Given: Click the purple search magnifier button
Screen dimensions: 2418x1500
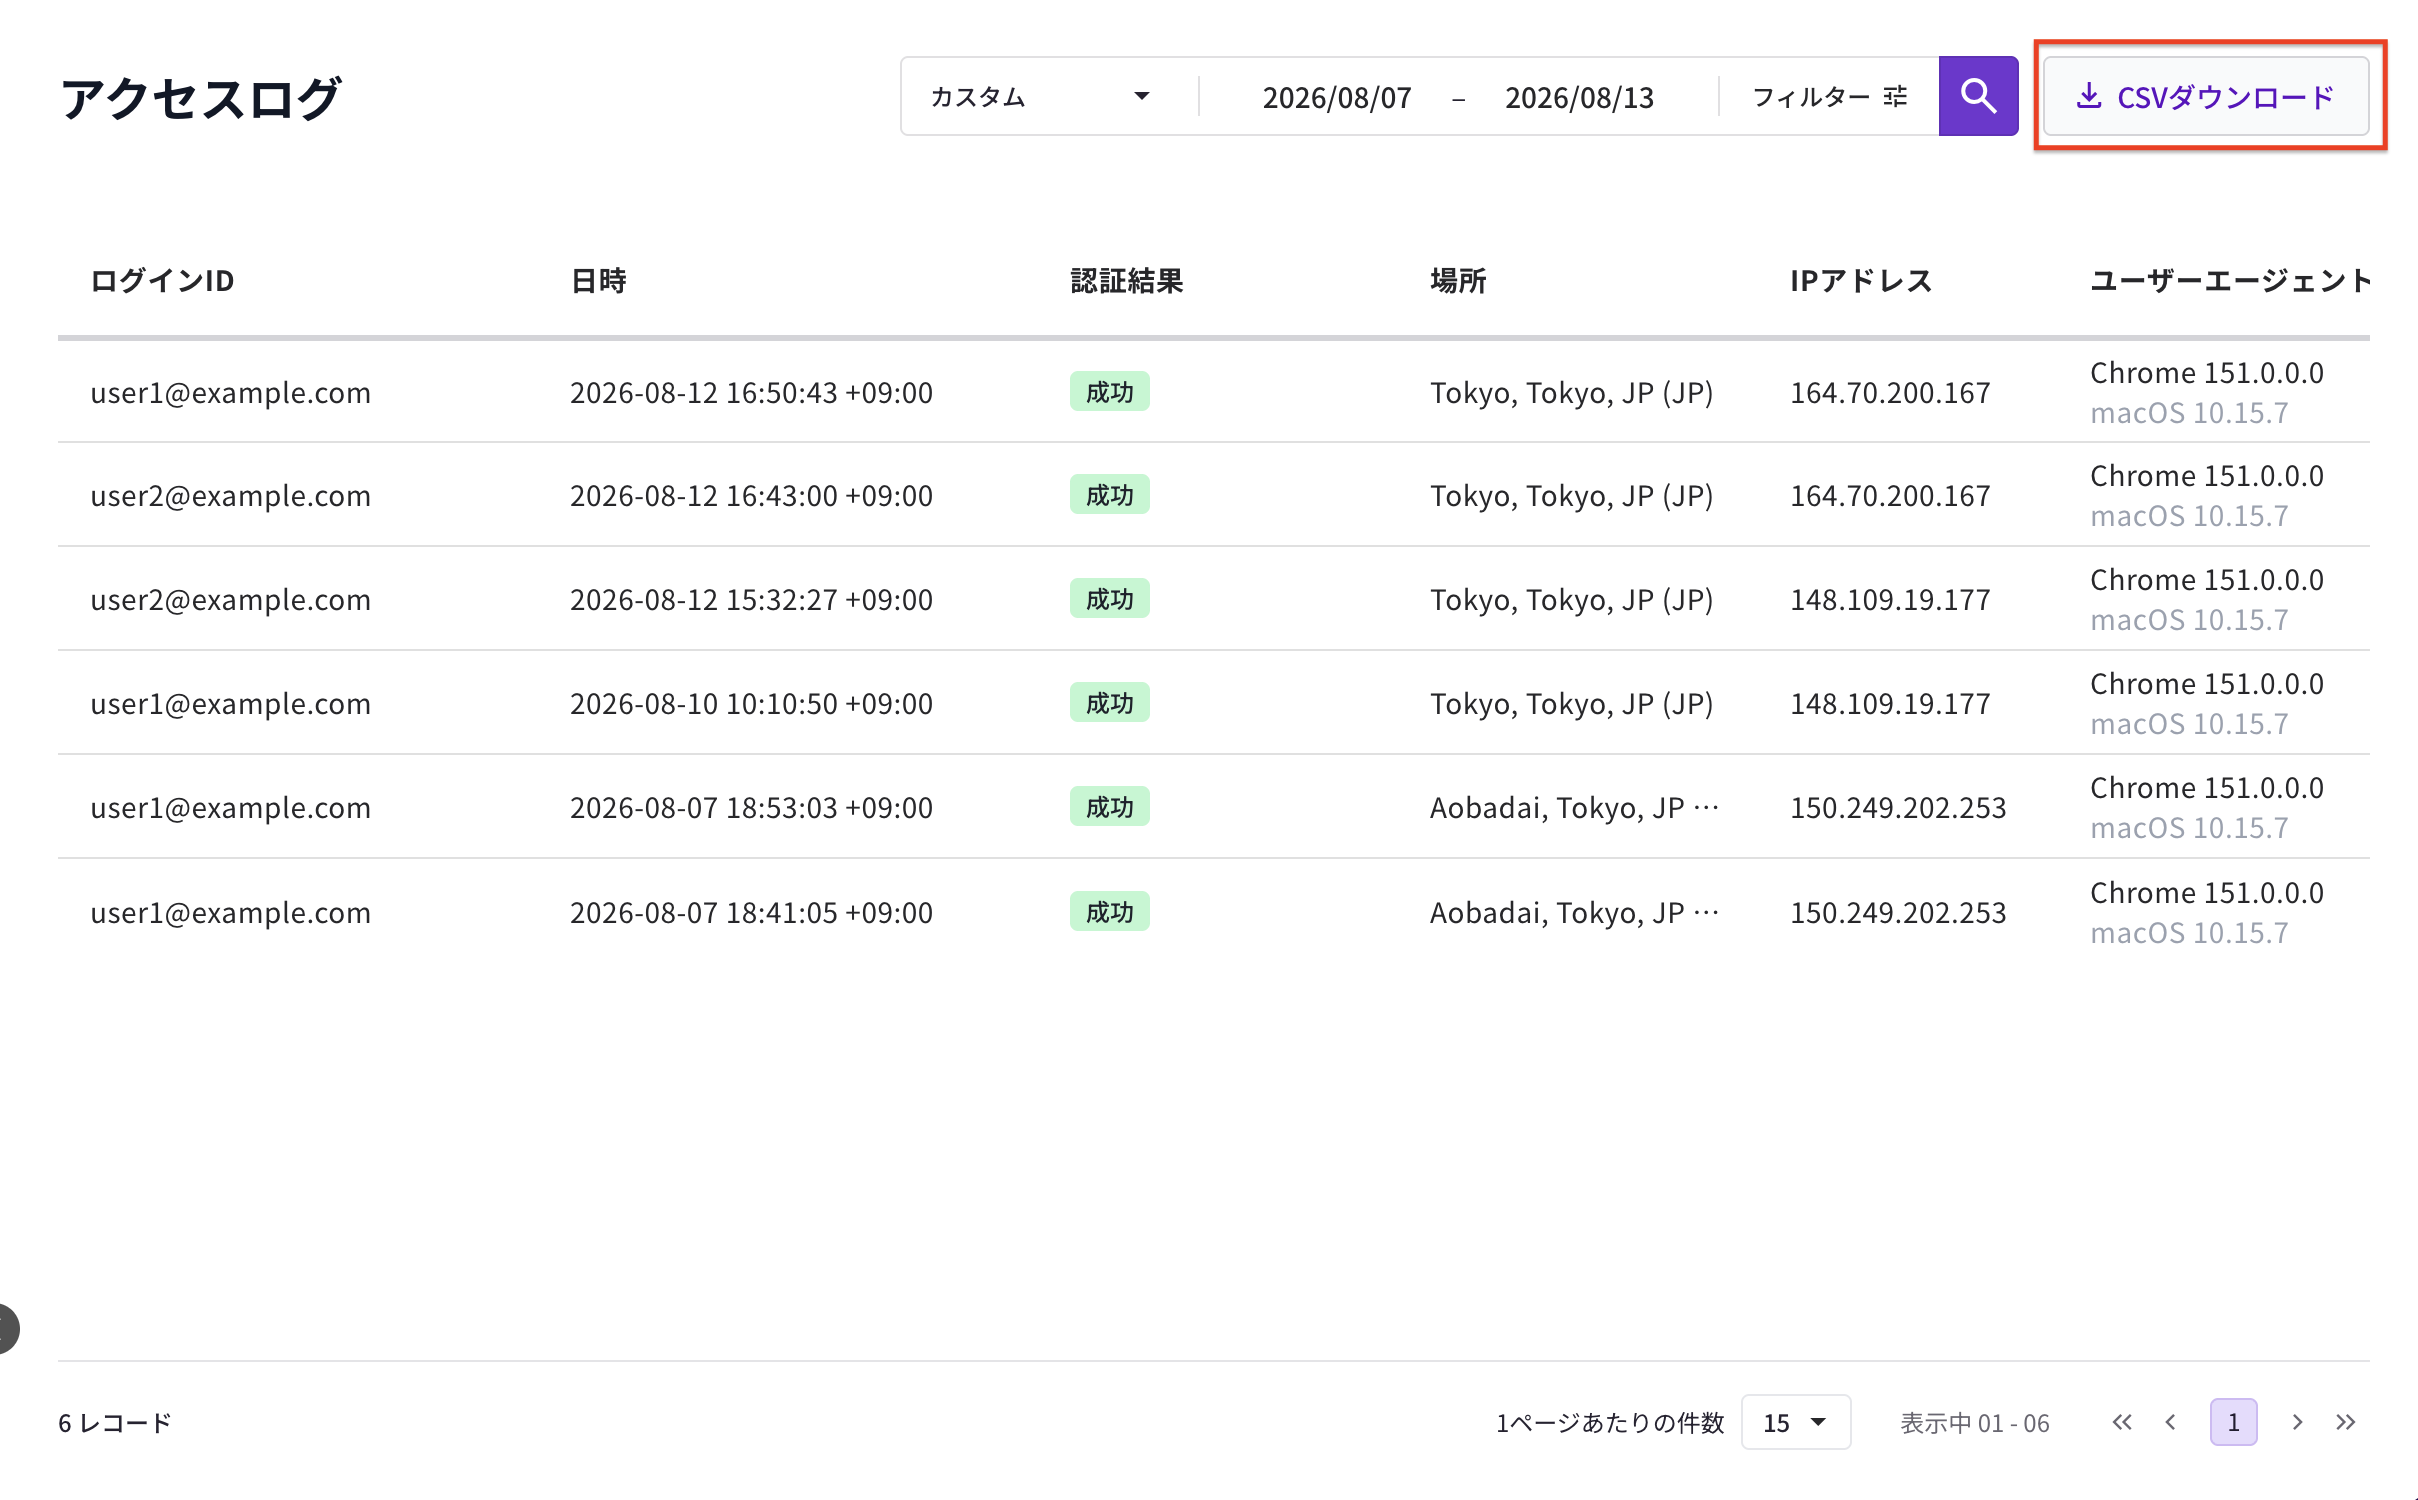Looking at the screenshot, I should [x=1977, y=96].
